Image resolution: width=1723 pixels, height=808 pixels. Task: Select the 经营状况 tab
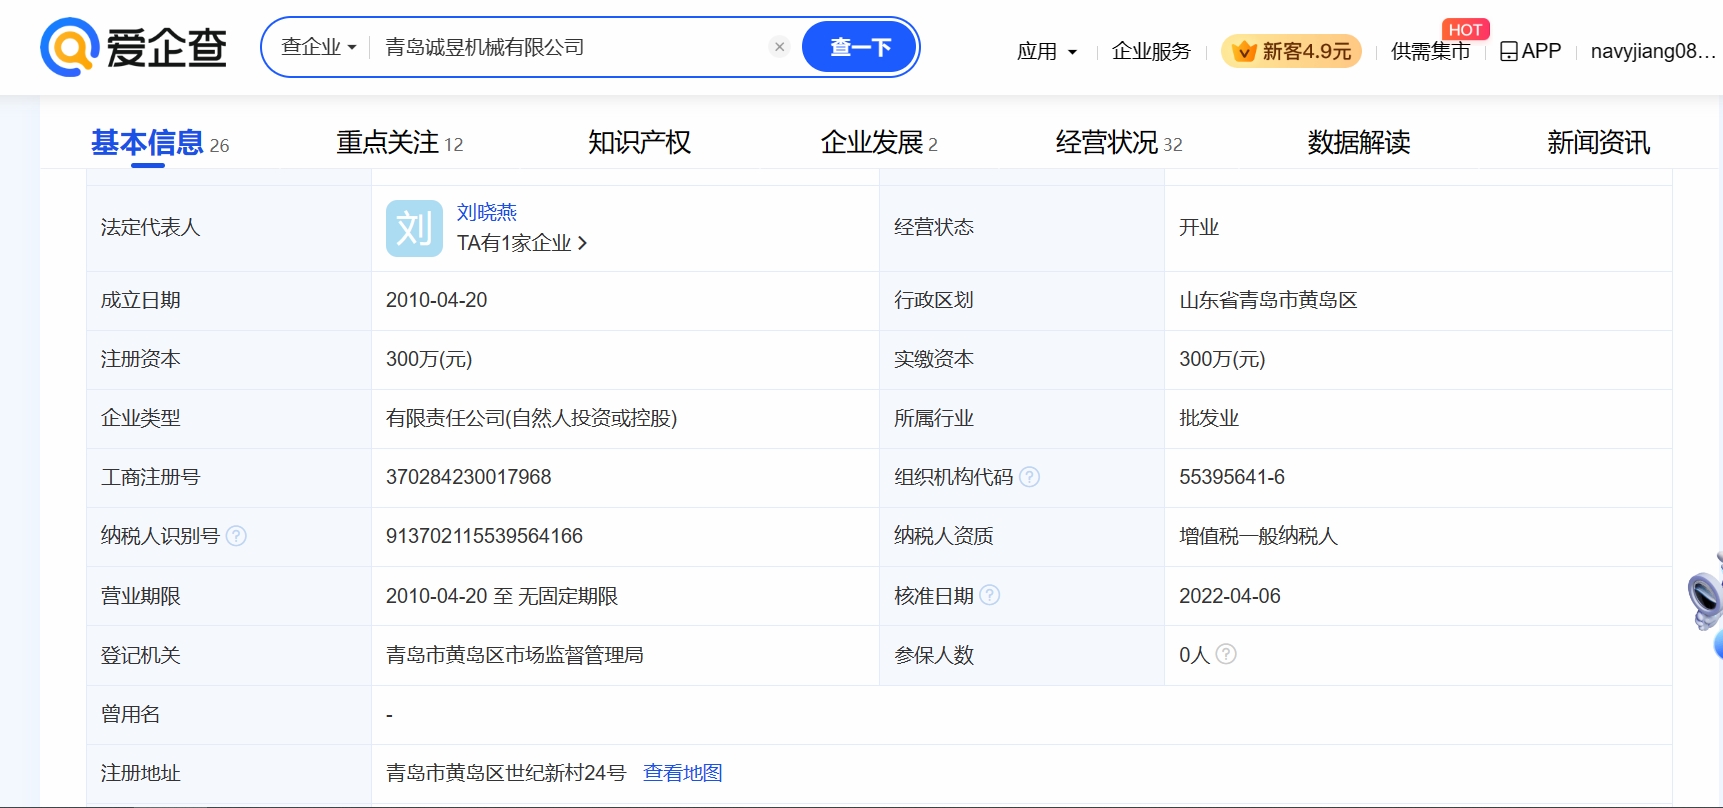point(1118,143)
